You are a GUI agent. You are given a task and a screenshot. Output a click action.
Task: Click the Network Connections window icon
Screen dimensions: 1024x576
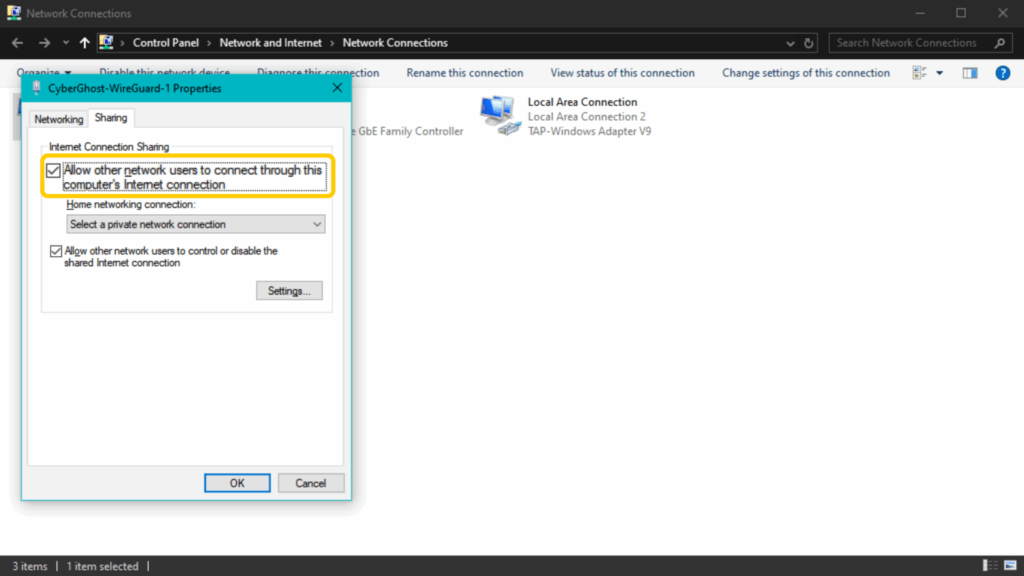tap(14, 13)
